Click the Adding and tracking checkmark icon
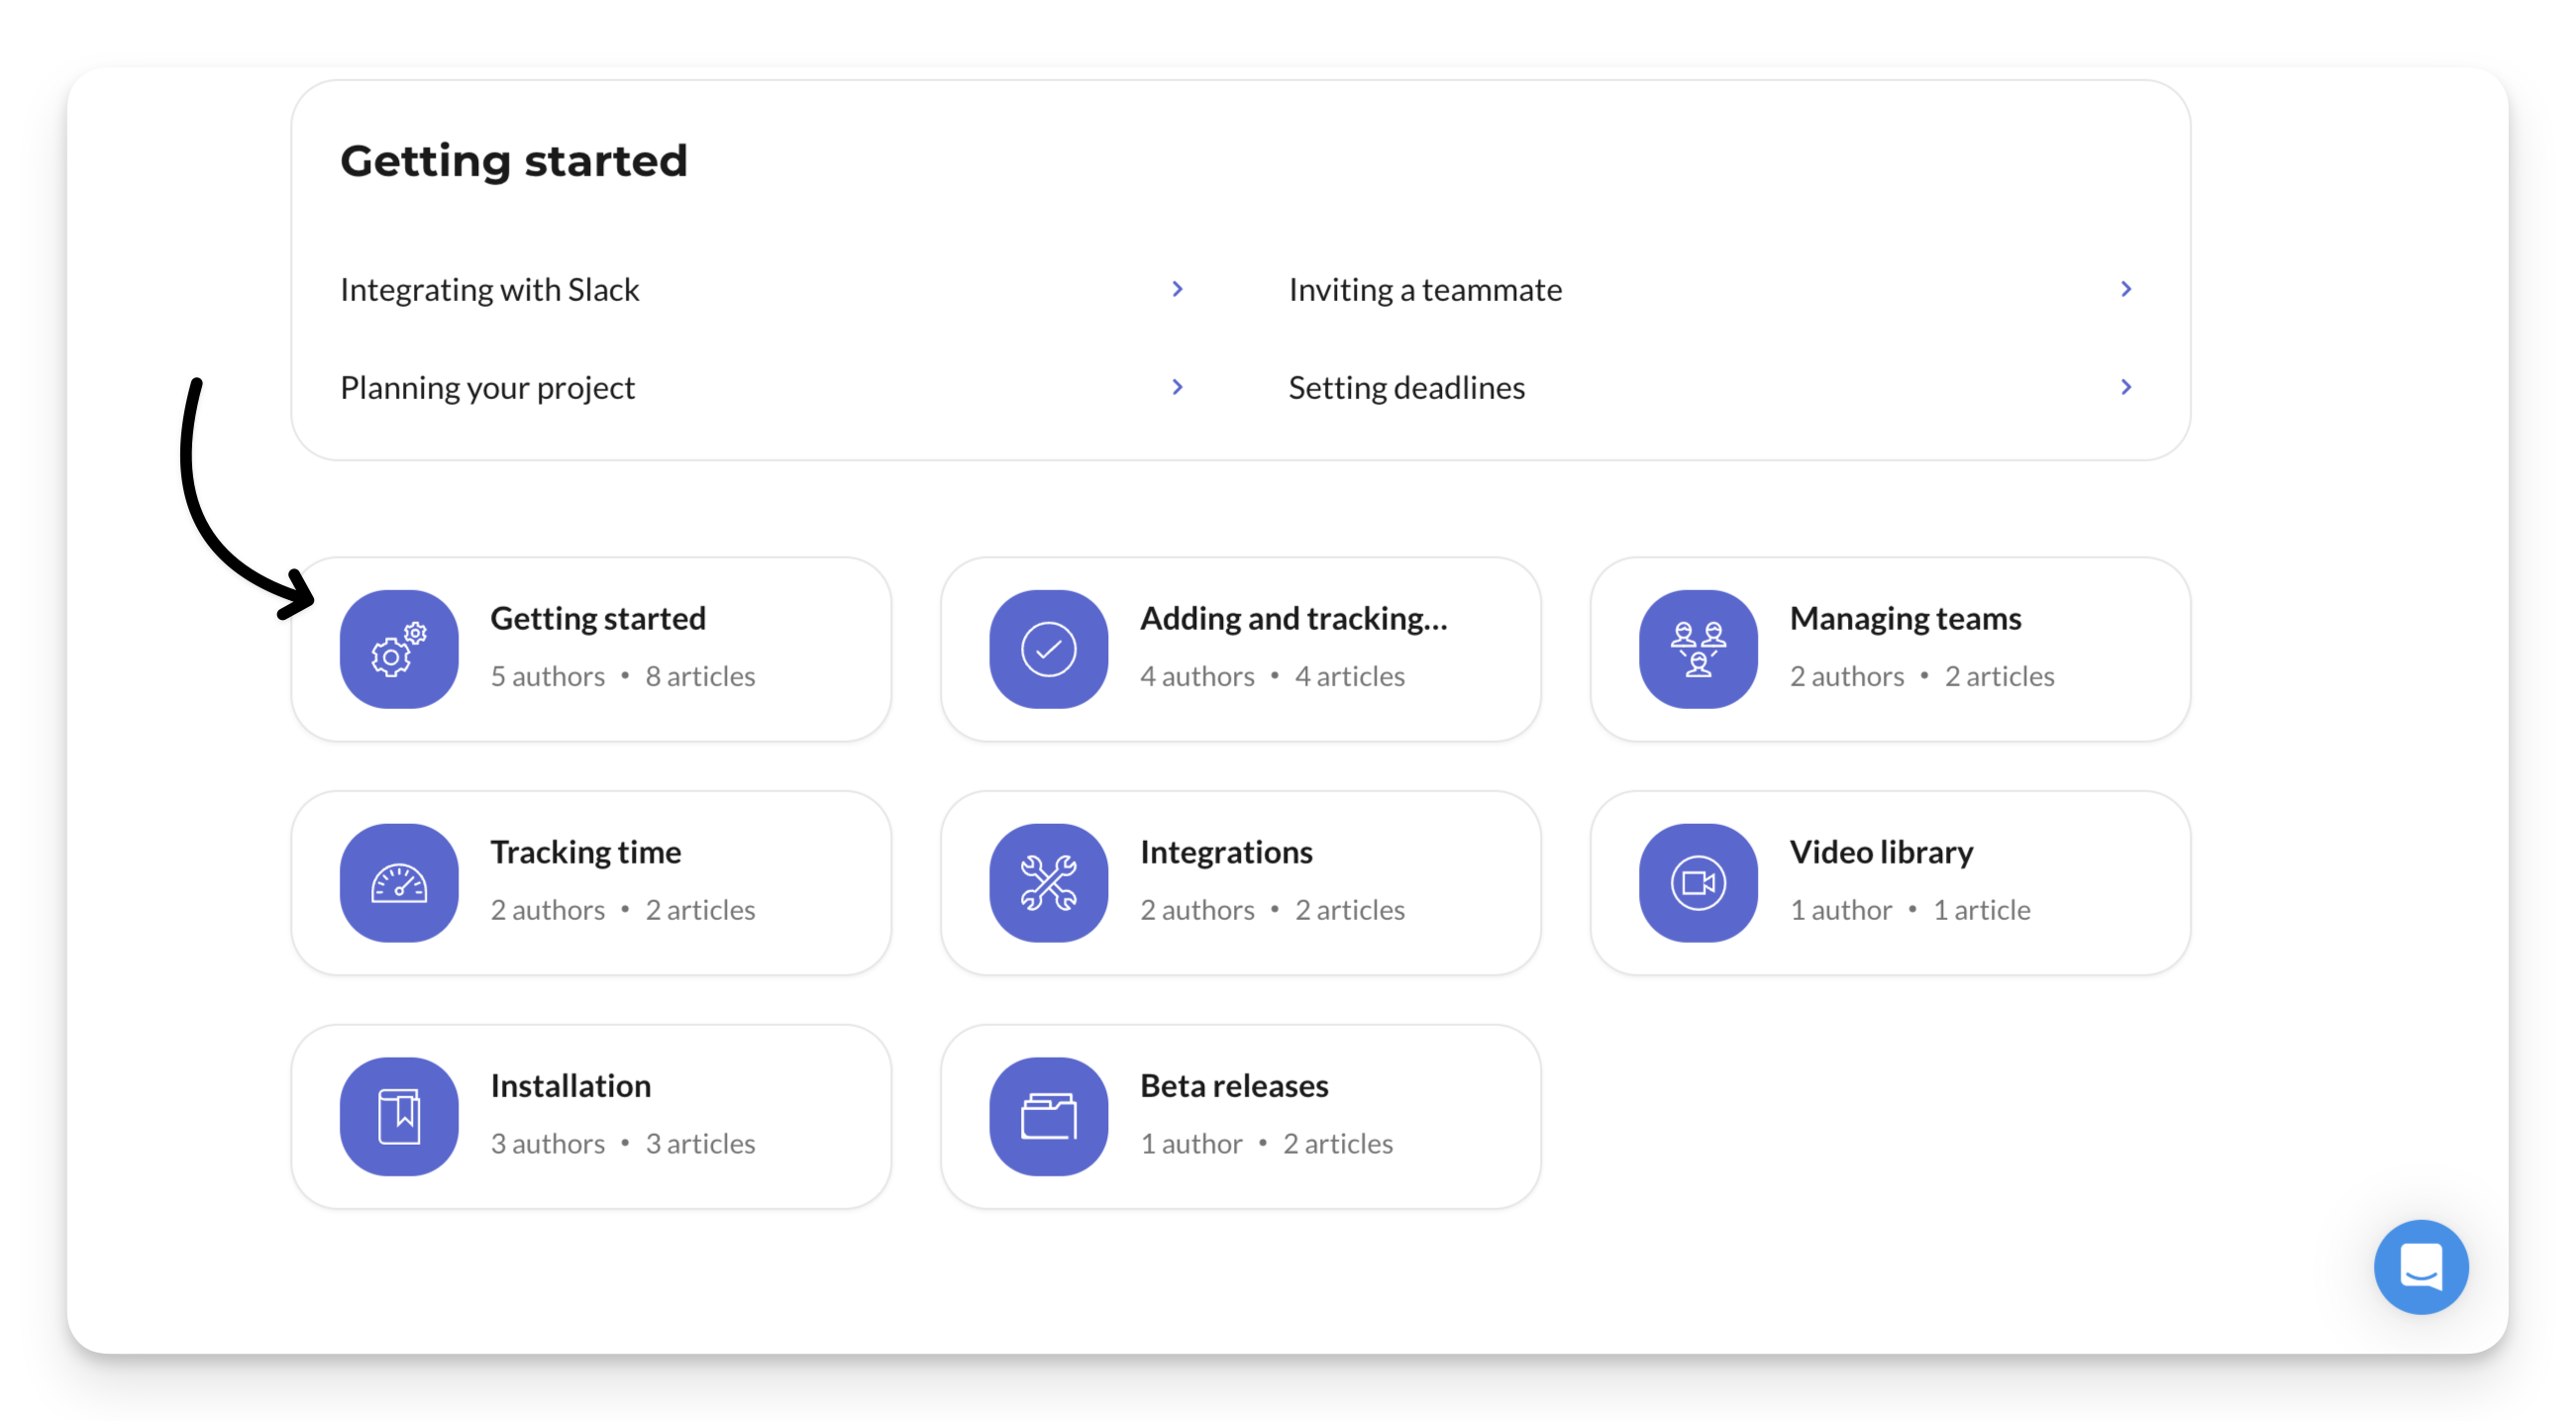 1048,649
